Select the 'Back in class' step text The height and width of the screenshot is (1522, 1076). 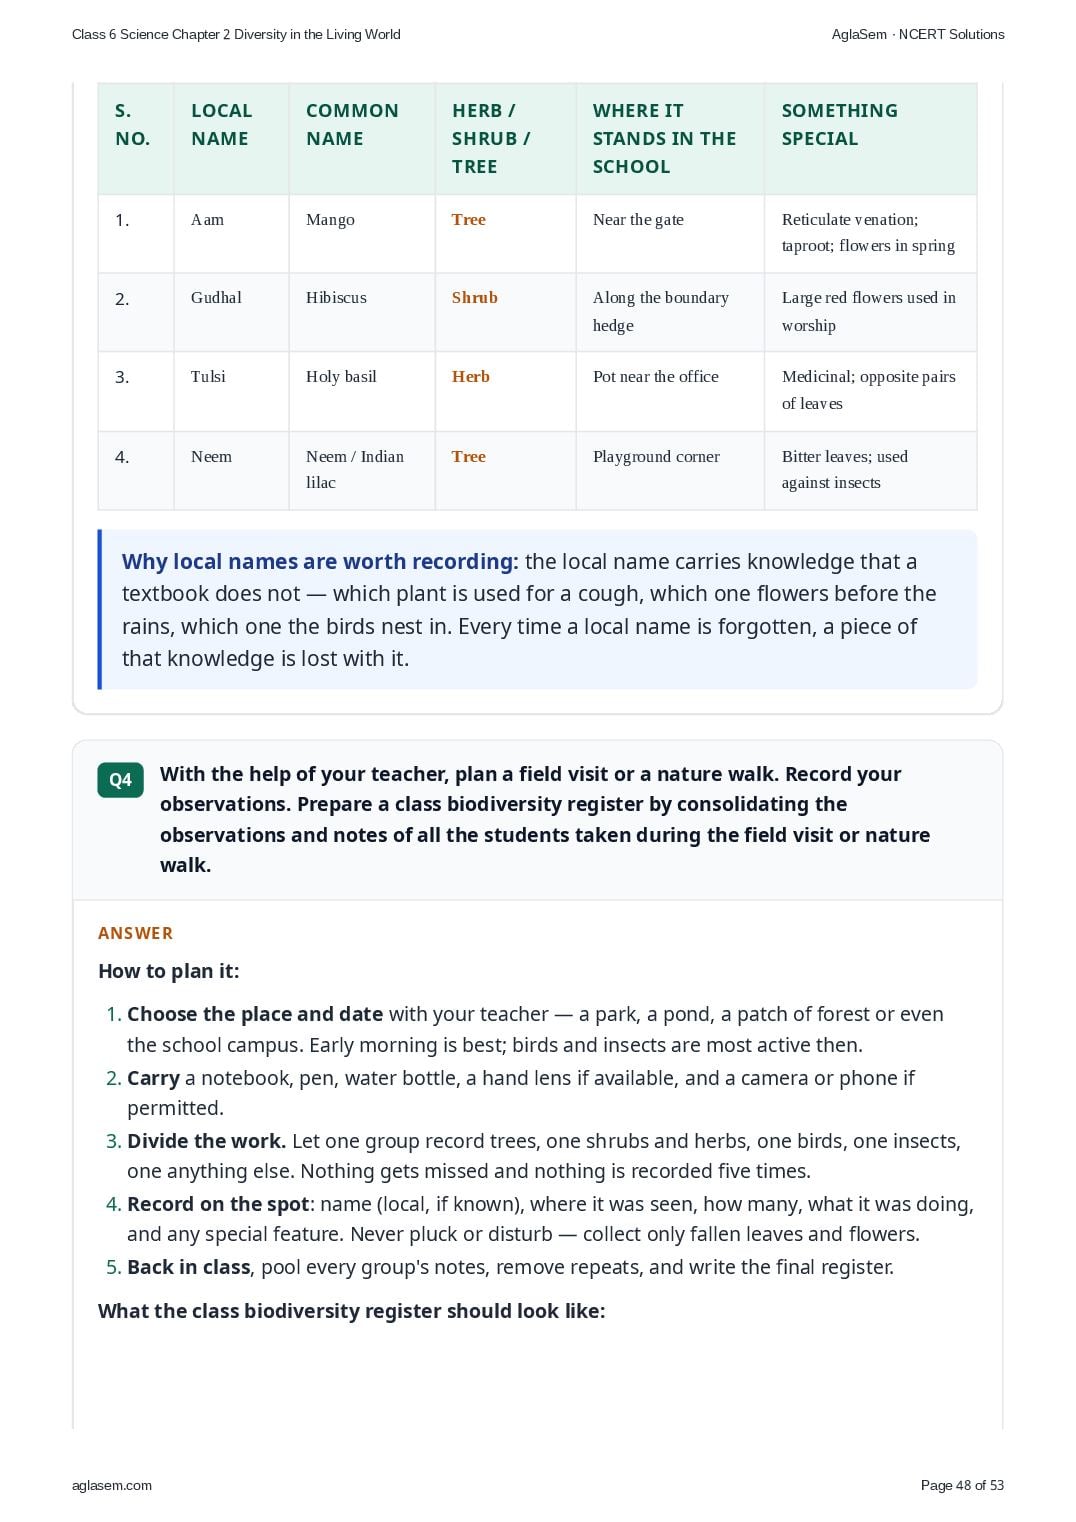click(x=188, y=1267)
